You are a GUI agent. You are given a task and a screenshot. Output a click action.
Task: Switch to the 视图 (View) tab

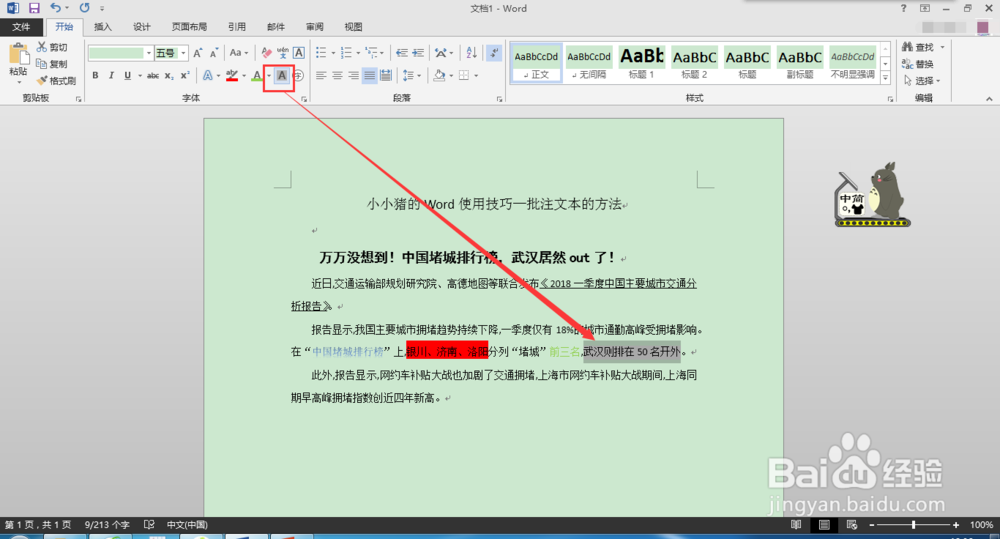click(x=353, y=27)
